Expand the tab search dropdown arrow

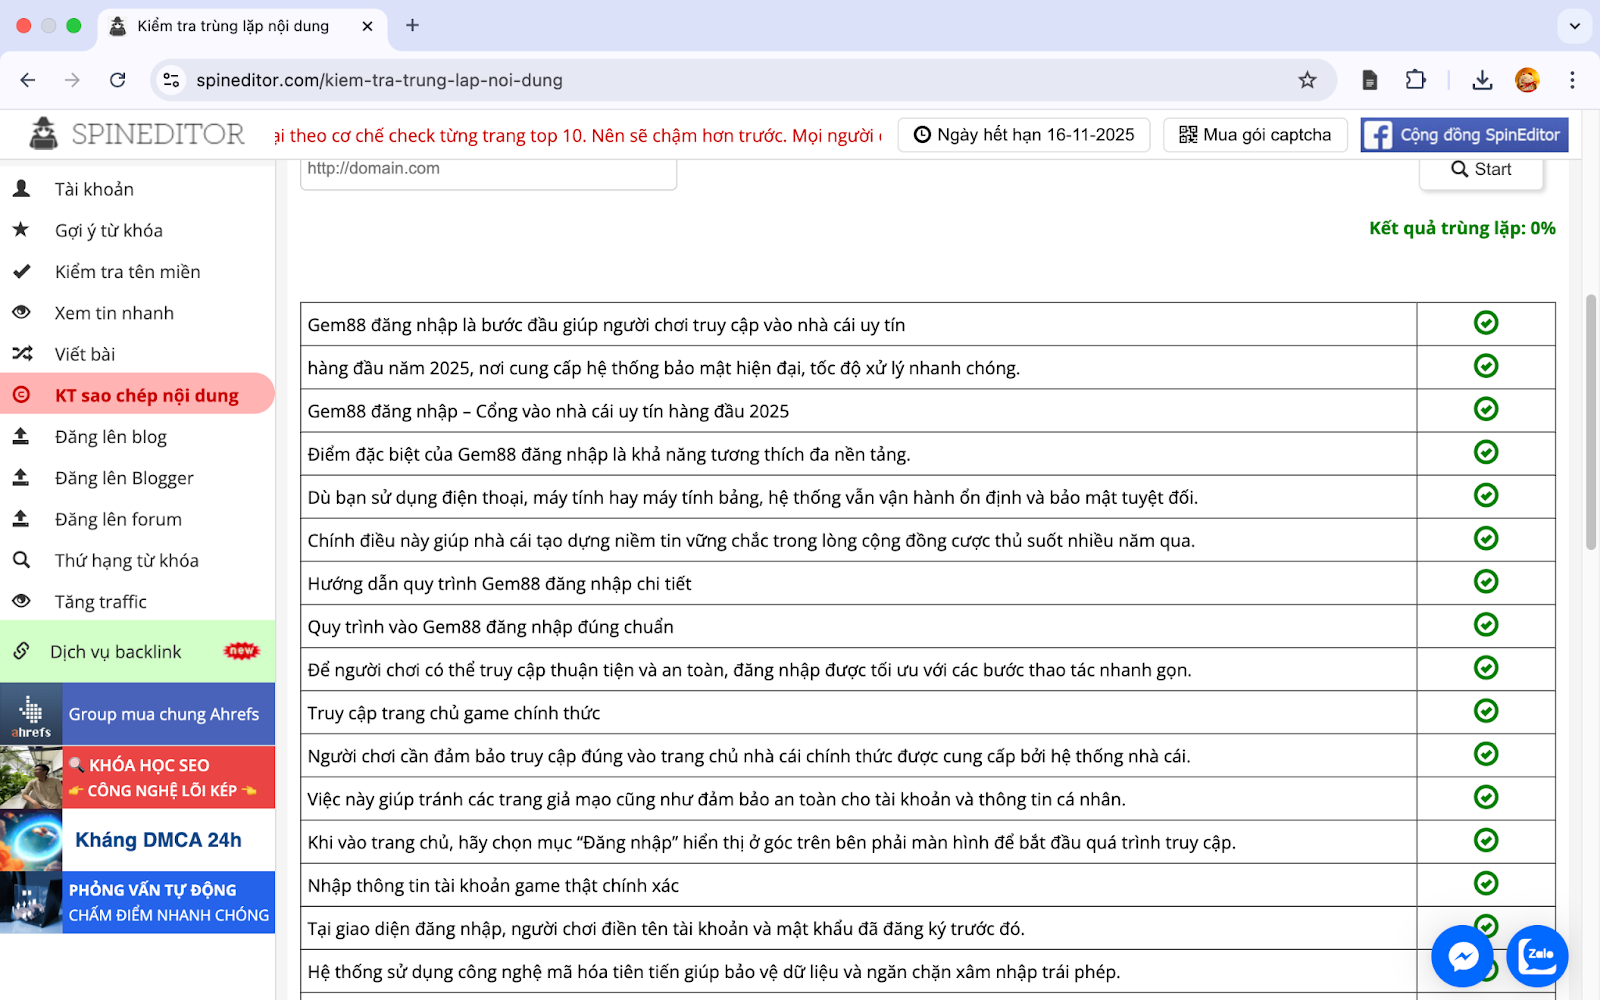click(1574, 26)
